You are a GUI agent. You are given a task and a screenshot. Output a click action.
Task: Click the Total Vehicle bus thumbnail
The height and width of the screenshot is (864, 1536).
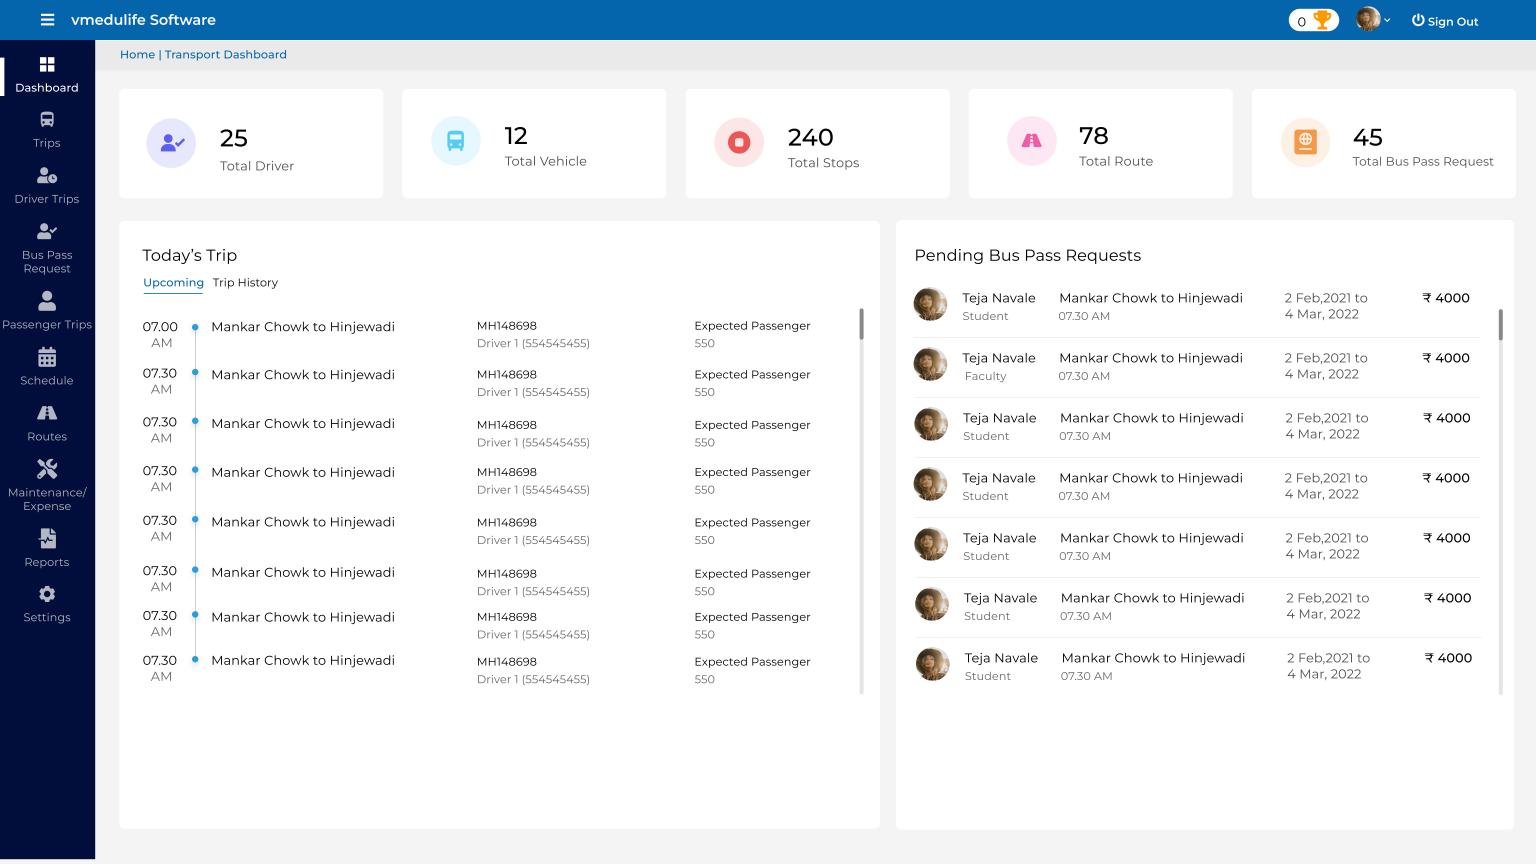click(455, 141)
